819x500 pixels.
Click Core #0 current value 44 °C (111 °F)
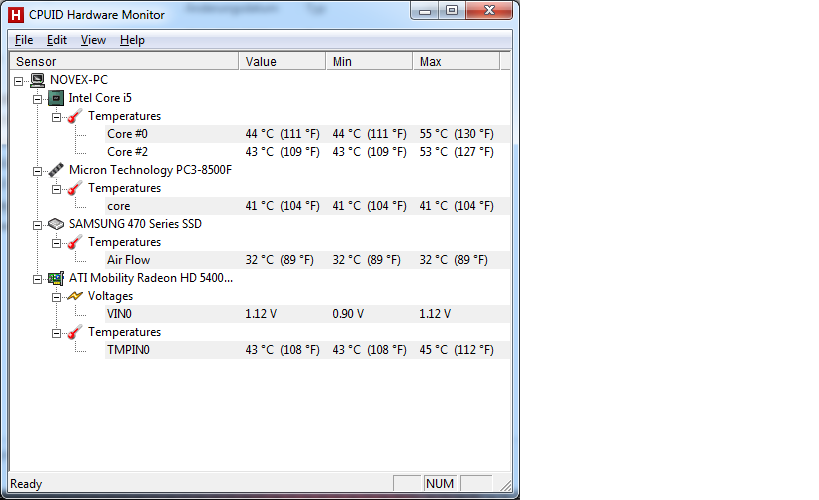(x=283, y=134)
